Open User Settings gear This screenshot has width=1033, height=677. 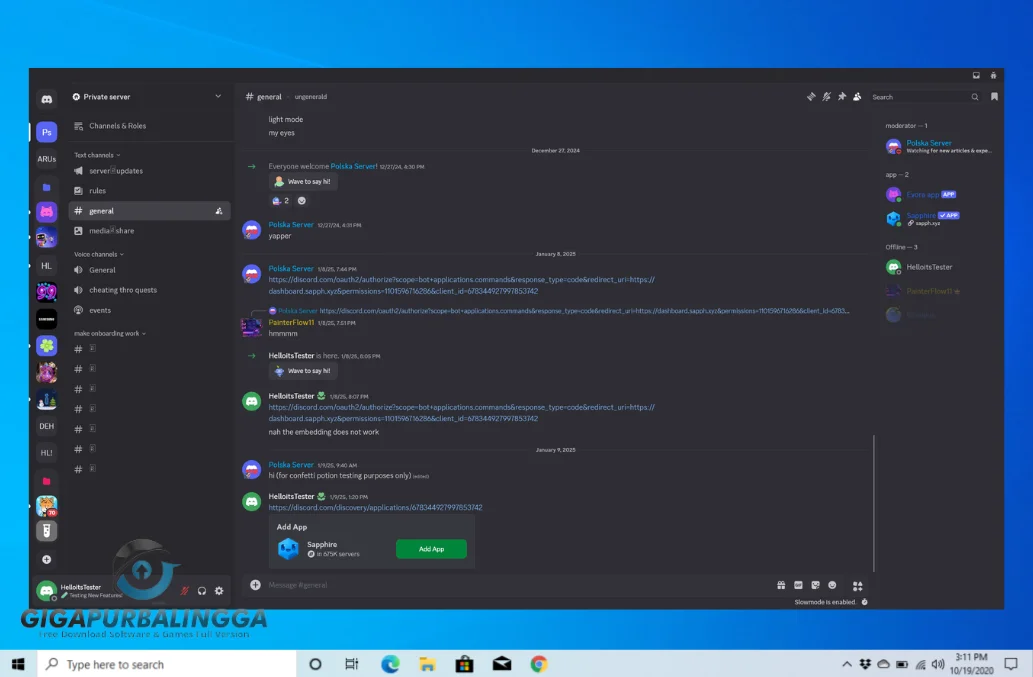pos(218,591)
